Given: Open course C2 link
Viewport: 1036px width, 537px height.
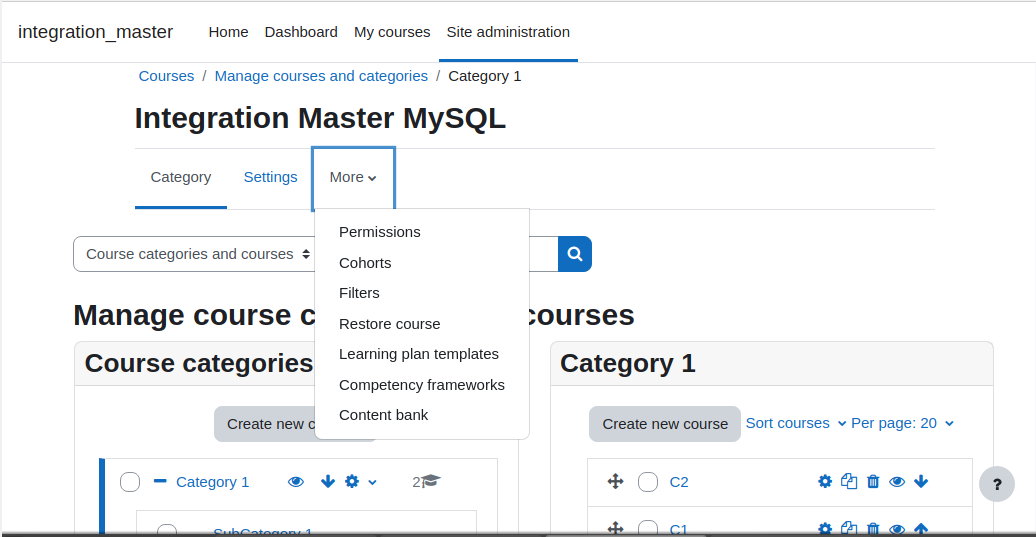Looking at the screenshot, I should [679, 482].
